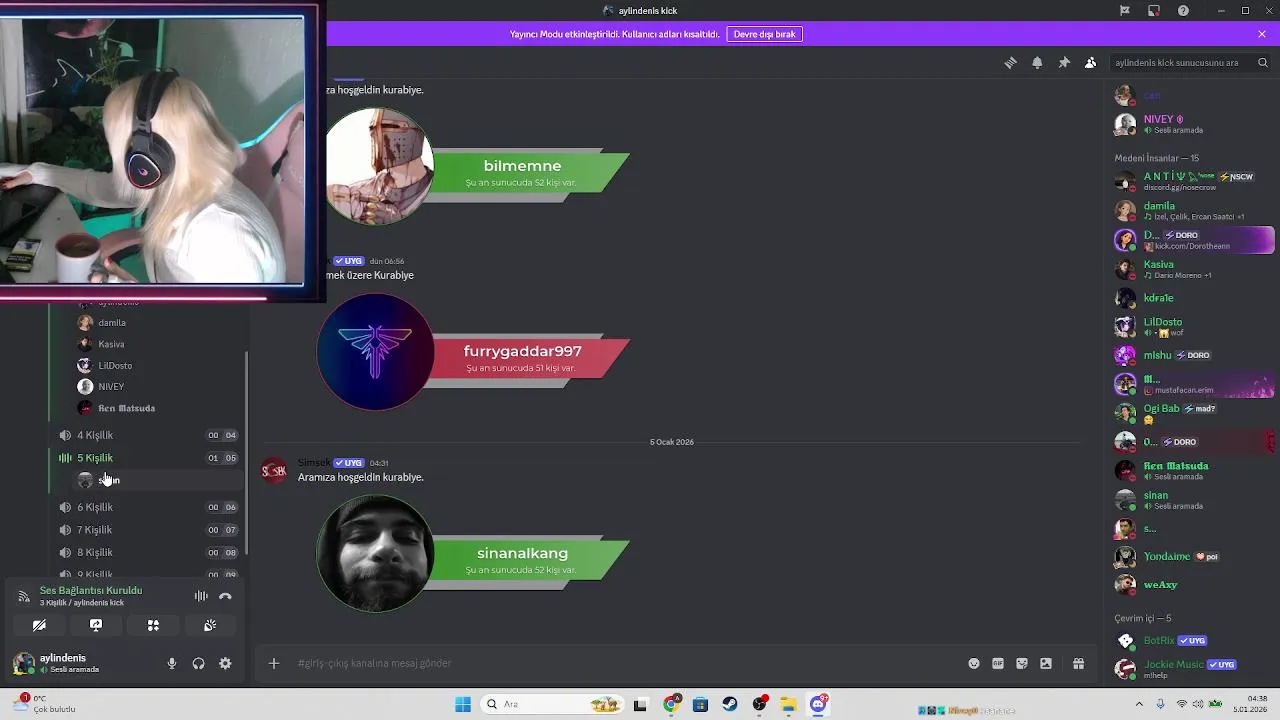Open damila in the member list
1280x720 pixels.
click(x=1193, y=211)
